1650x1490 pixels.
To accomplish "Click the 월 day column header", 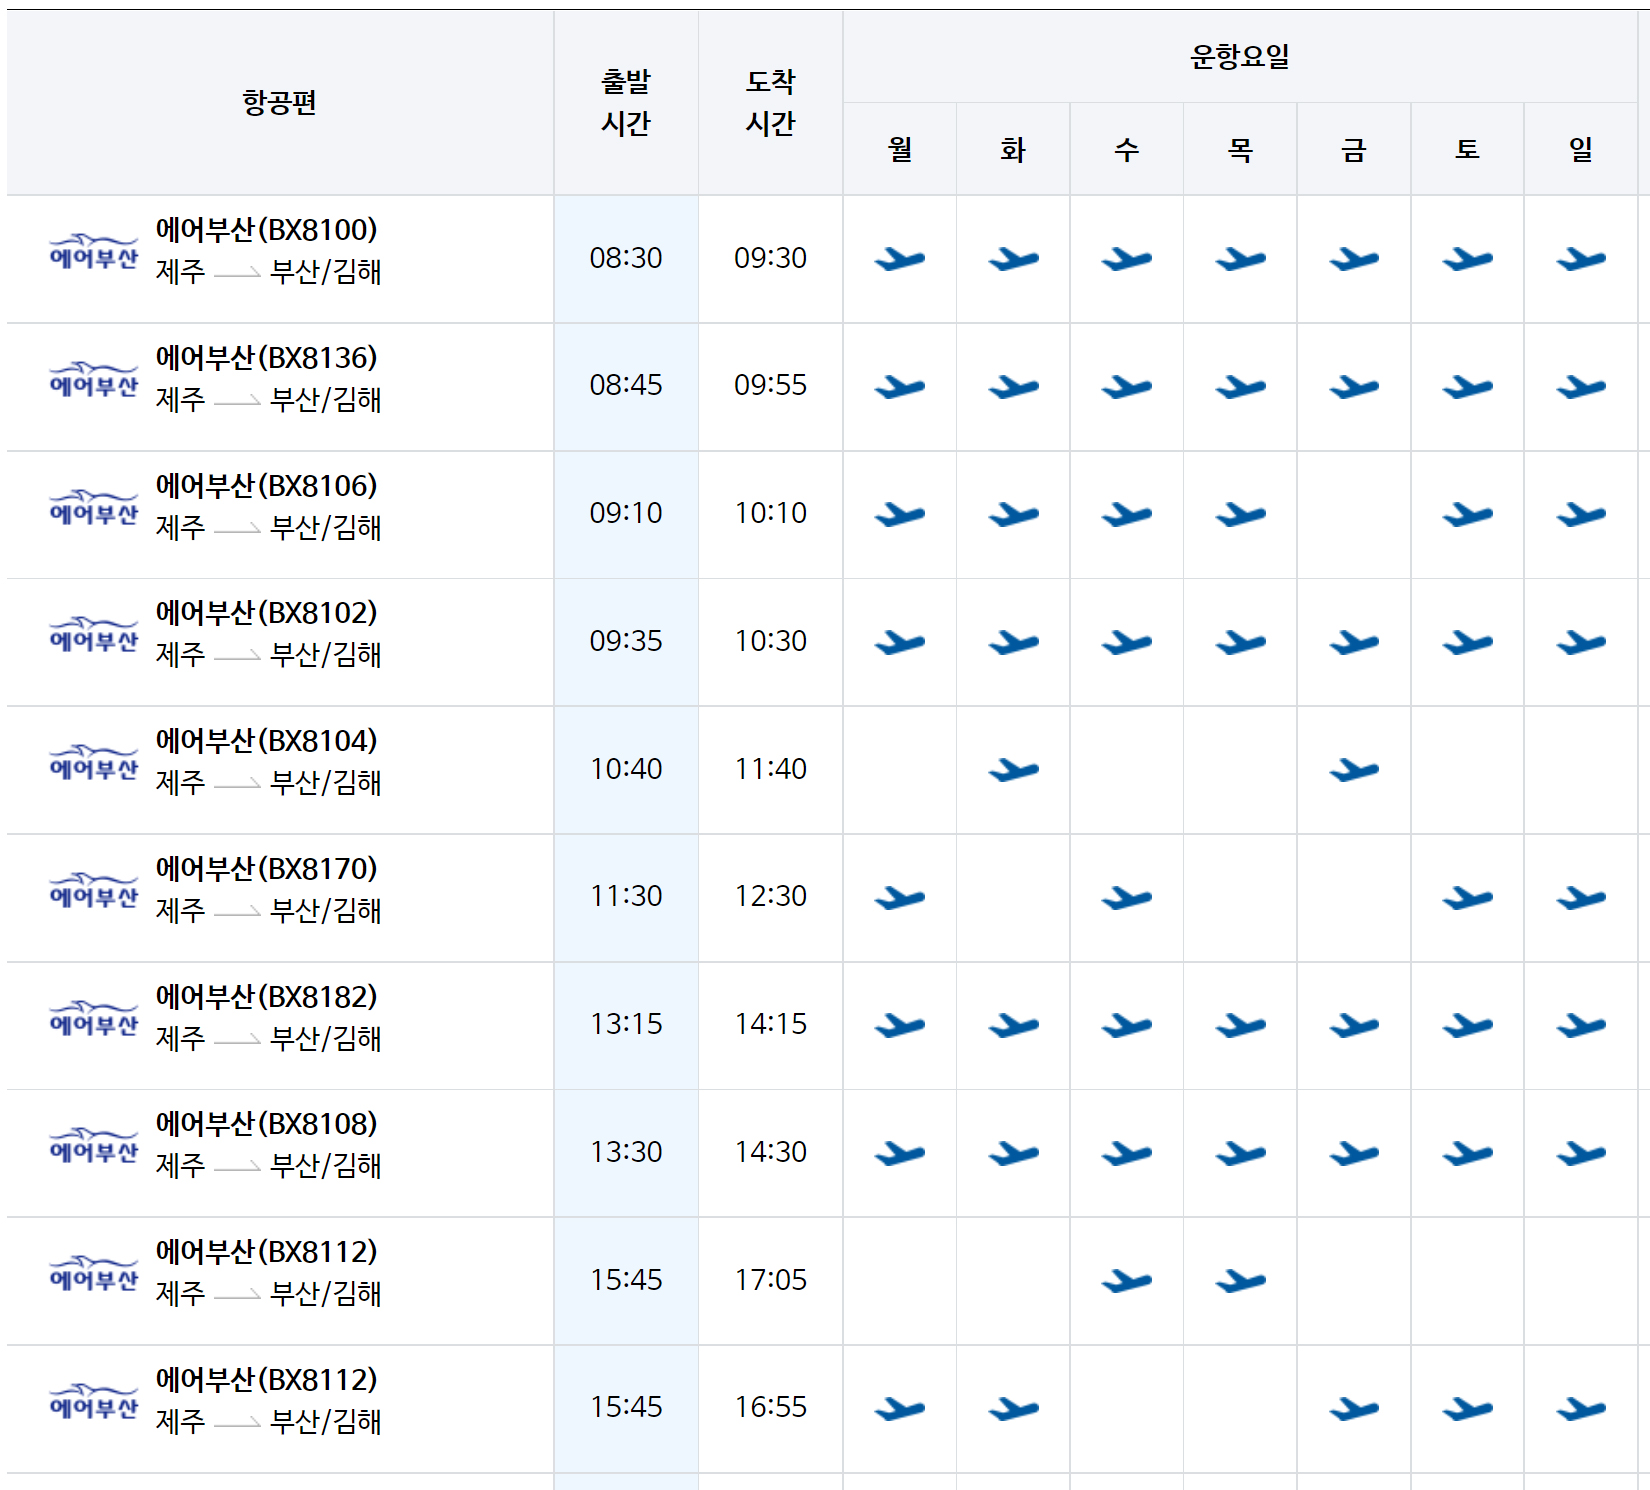I will coord(900,149).
